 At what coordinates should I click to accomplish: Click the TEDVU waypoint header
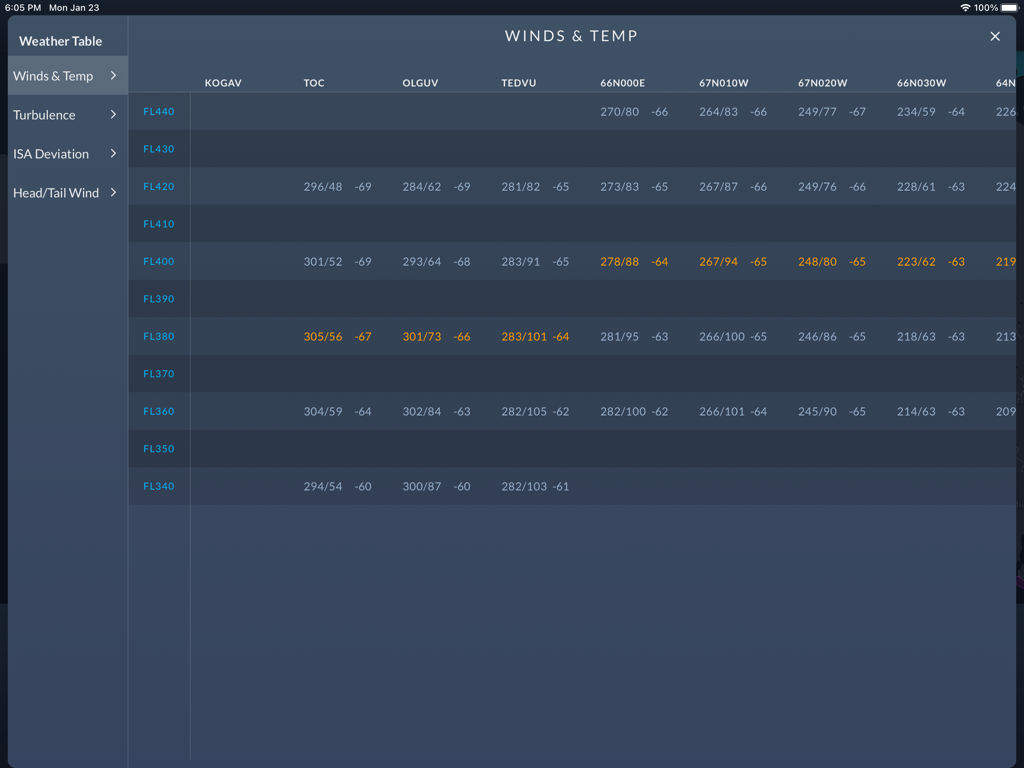tap(518, 83)
